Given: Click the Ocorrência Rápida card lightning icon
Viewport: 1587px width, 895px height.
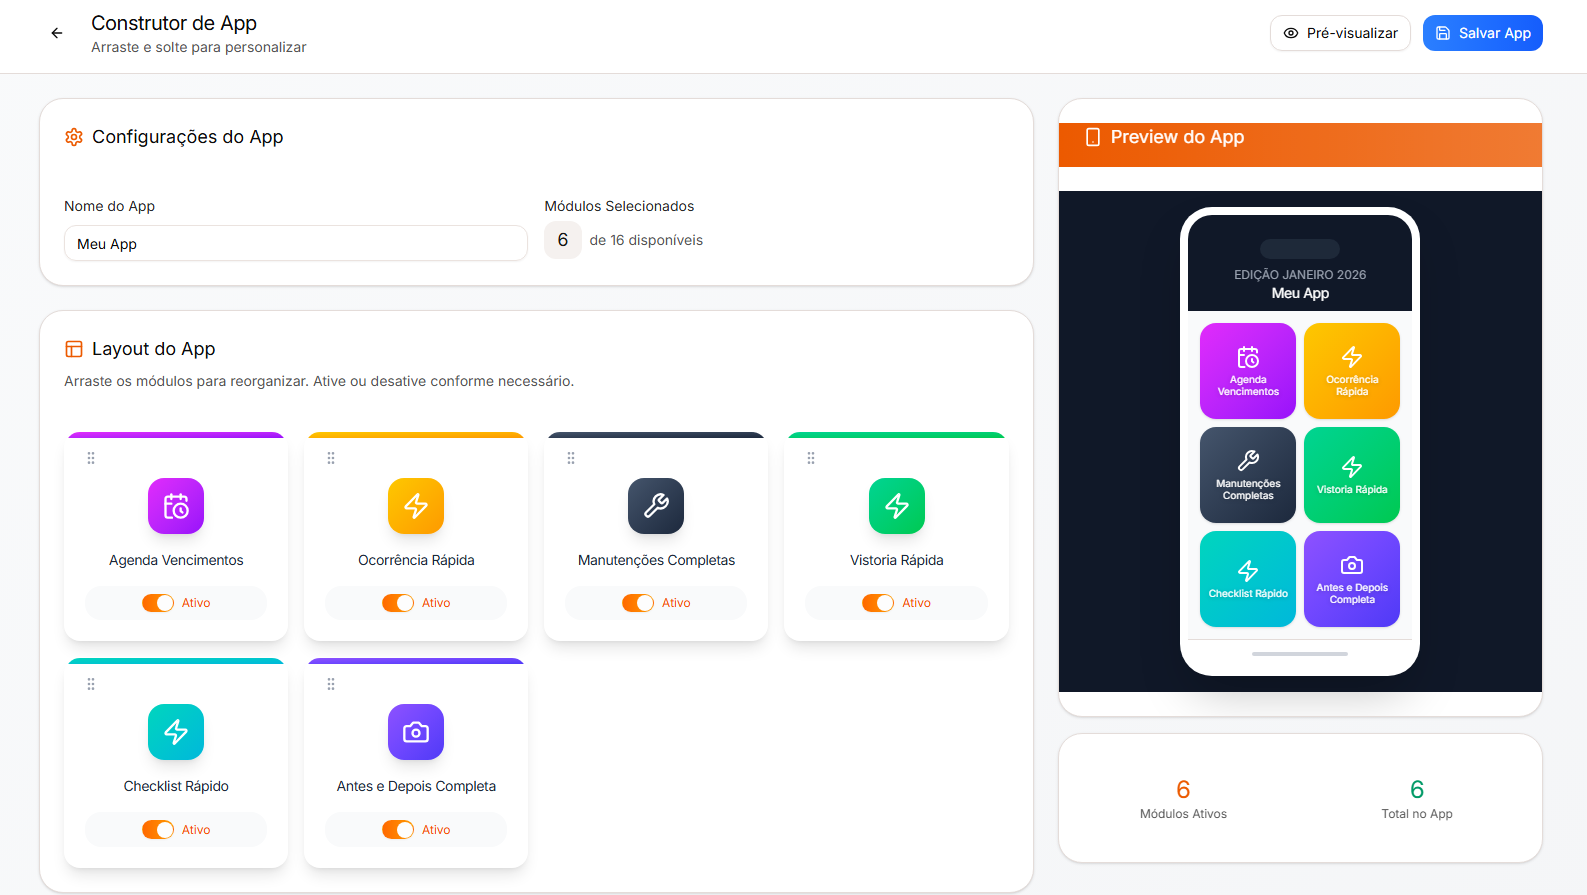Looking at the screenshot, I should [x=416, y=506].
